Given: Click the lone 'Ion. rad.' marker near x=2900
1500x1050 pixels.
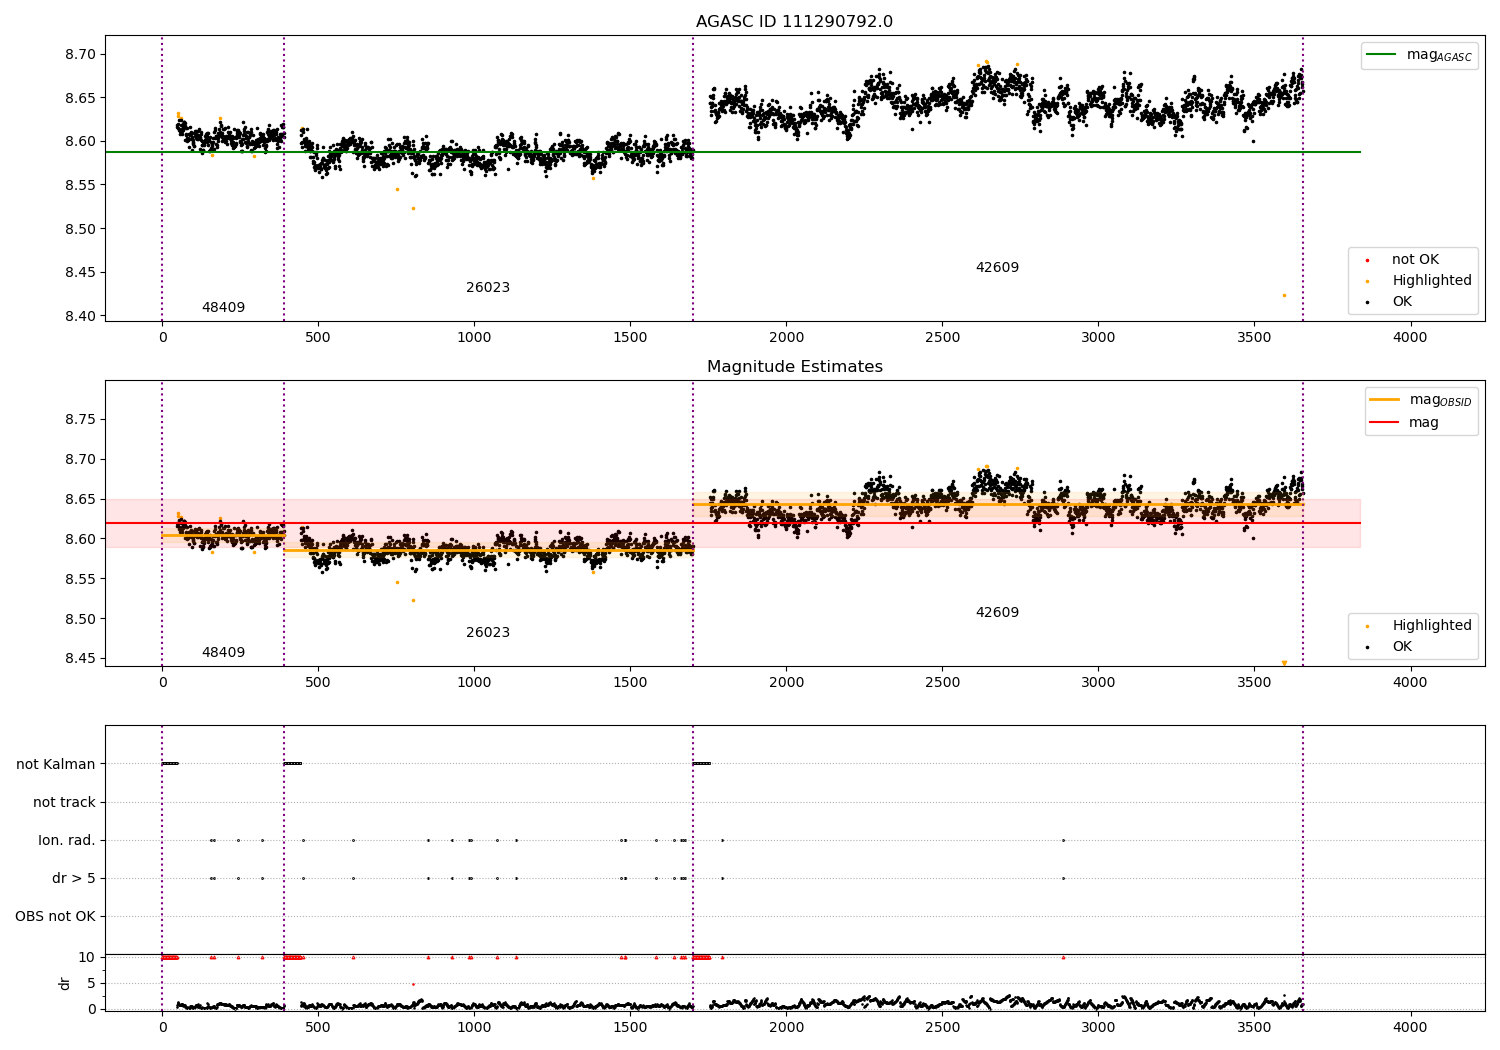Looking at the screenshot, I should pyautogui.click(x=1063, y=840).
